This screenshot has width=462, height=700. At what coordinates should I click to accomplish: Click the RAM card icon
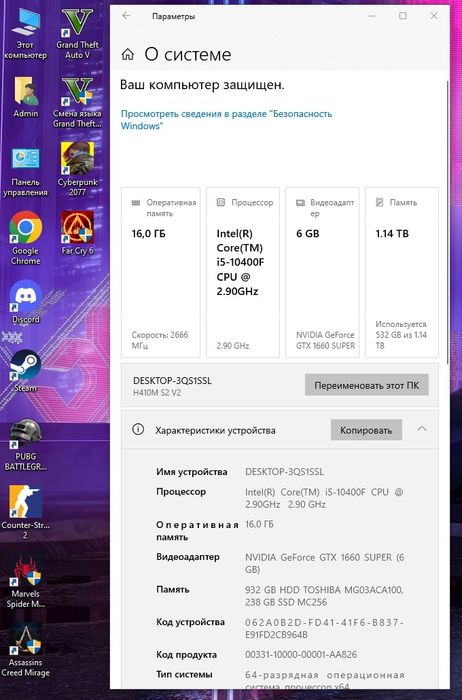click(x=136, y=203)
